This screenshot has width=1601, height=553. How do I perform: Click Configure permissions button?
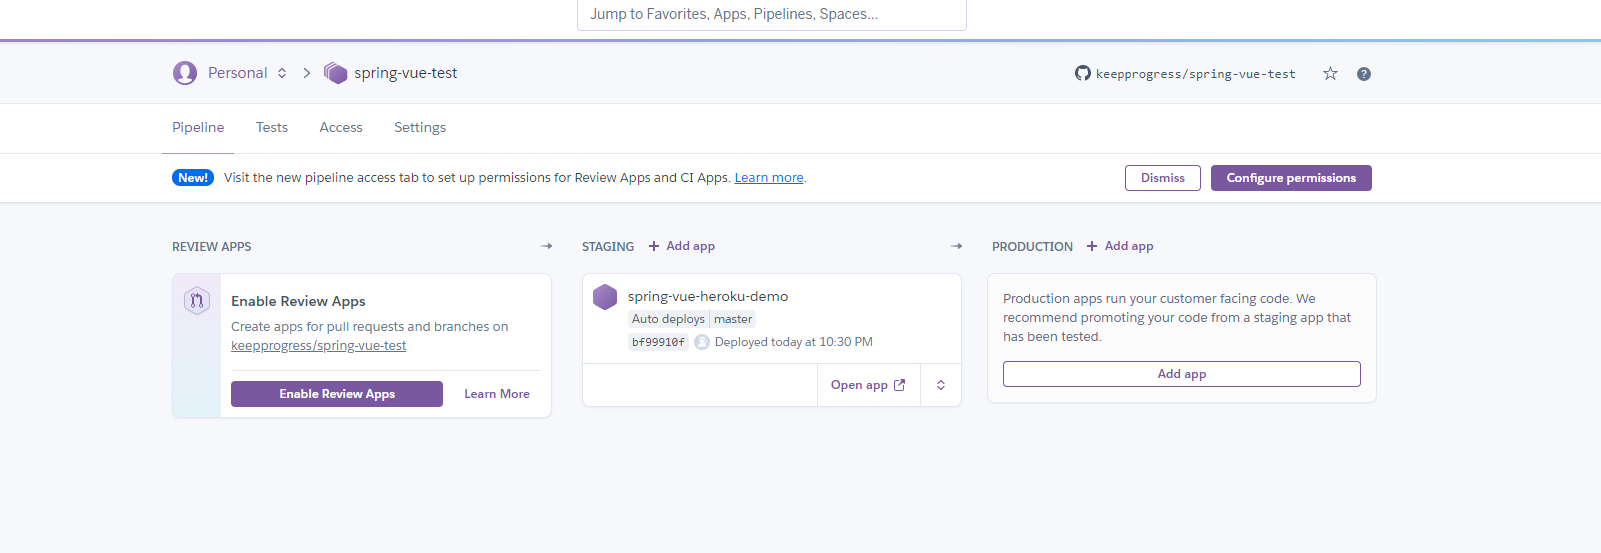point(1291,178)
